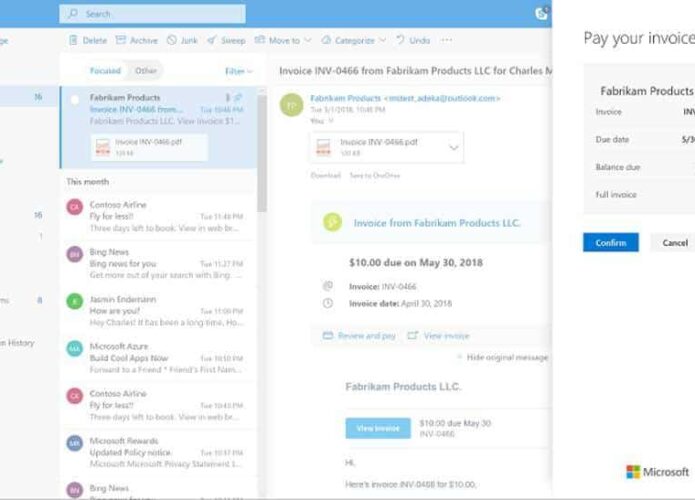The width and height of the screenshot is (695, 500).
Task: Open more toolbar options ellipsis
Action: (446, 40)
